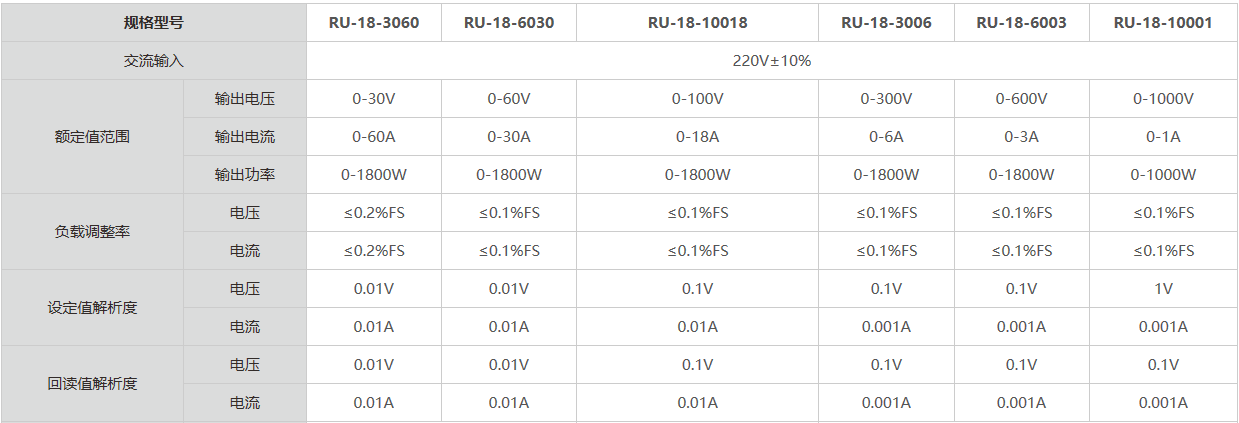The height and width of the screenshot is (423, 1239).
Task: Select the RU-18-3006 model header
Action: pos(886,22)
